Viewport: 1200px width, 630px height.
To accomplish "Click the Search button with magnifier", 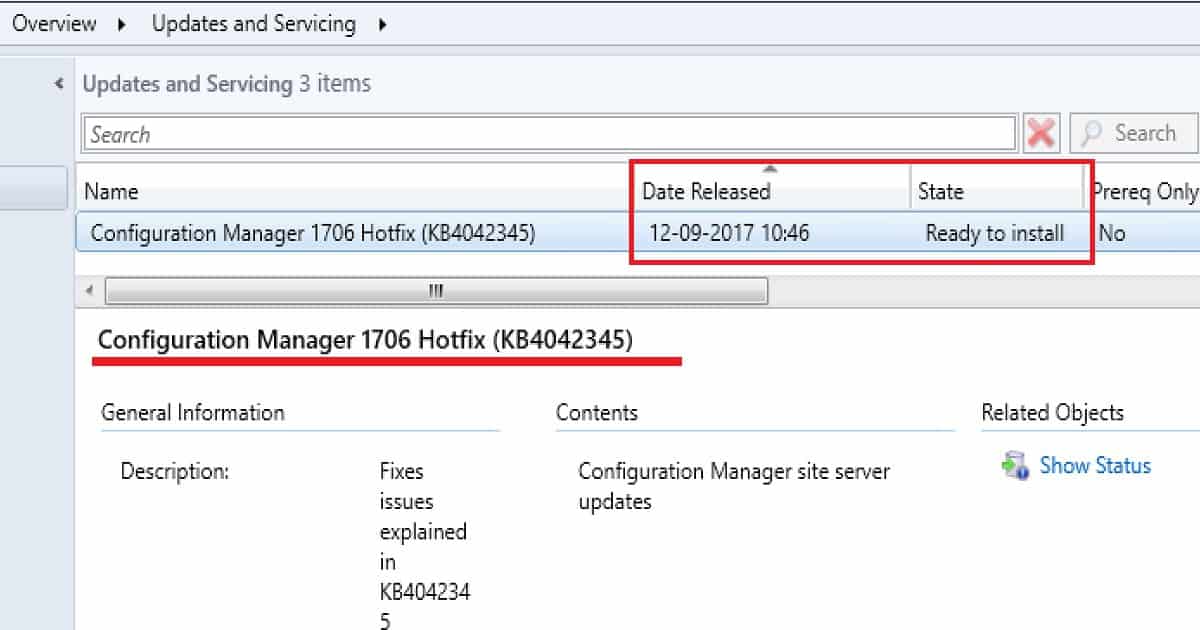I will tap(1133, 133).
